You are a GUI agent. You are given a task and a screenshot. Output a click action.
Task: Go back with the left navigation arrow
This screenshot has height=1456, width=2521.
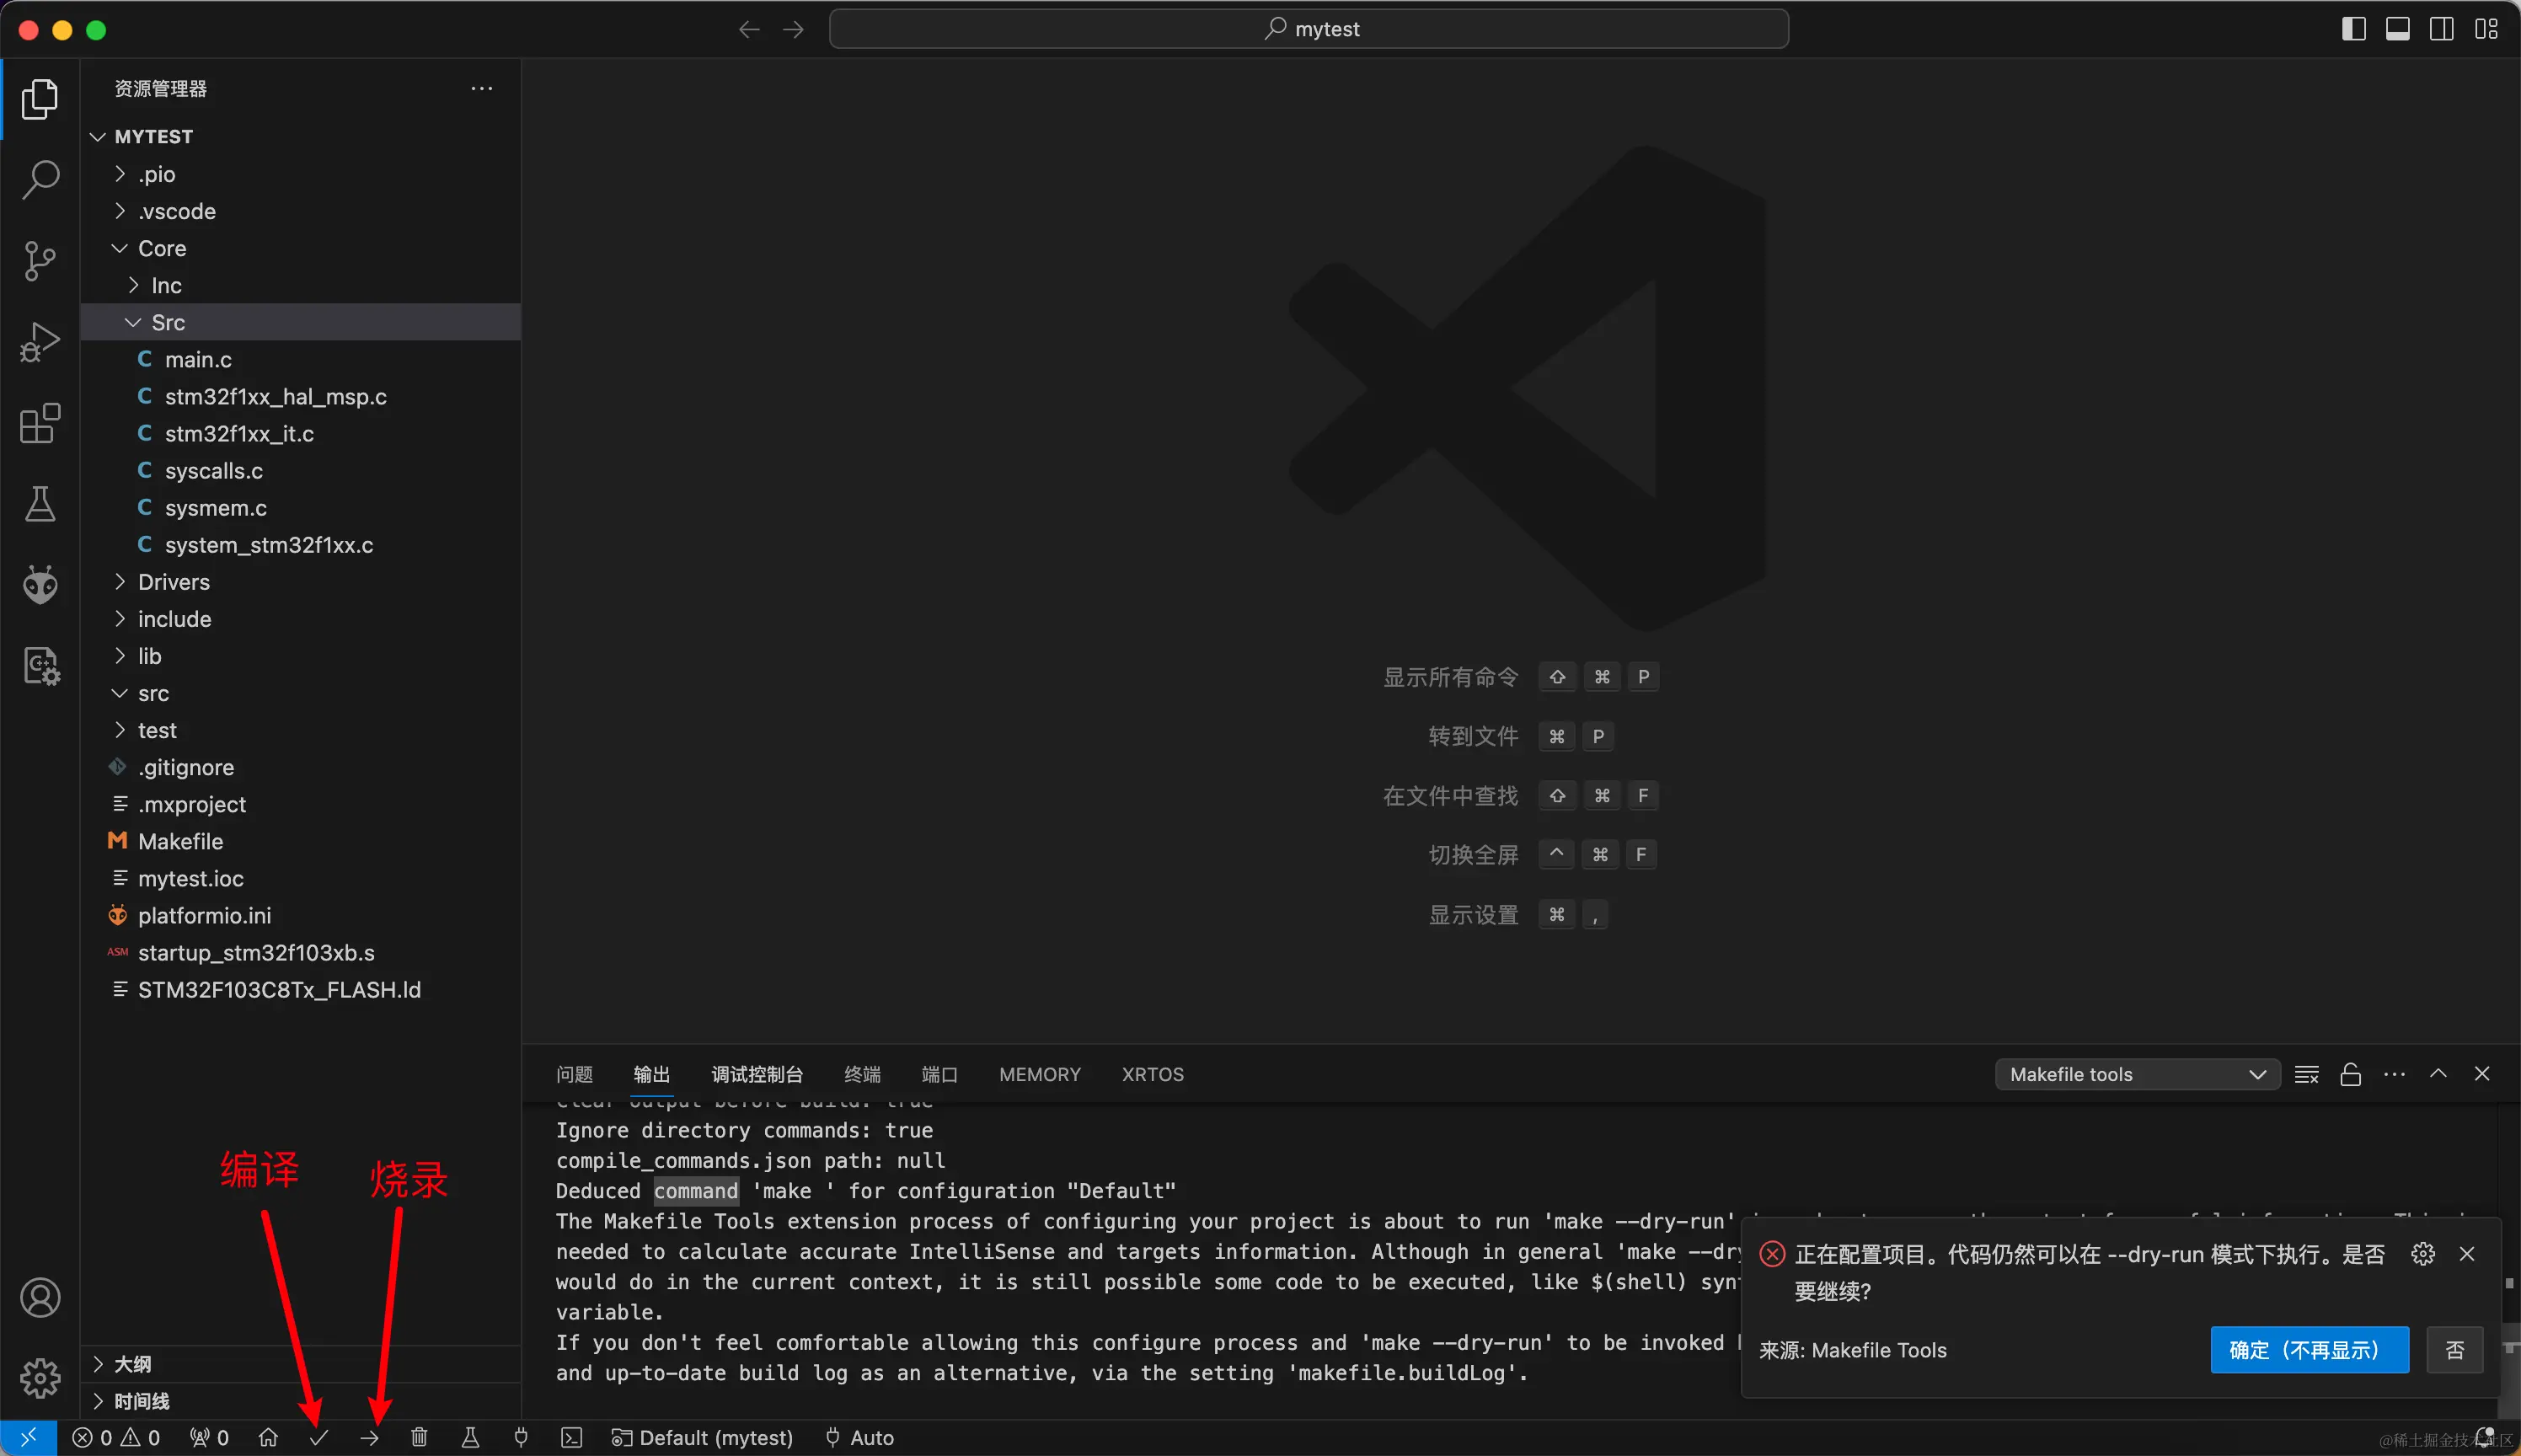pyautogui.click(x=749, y=29)
